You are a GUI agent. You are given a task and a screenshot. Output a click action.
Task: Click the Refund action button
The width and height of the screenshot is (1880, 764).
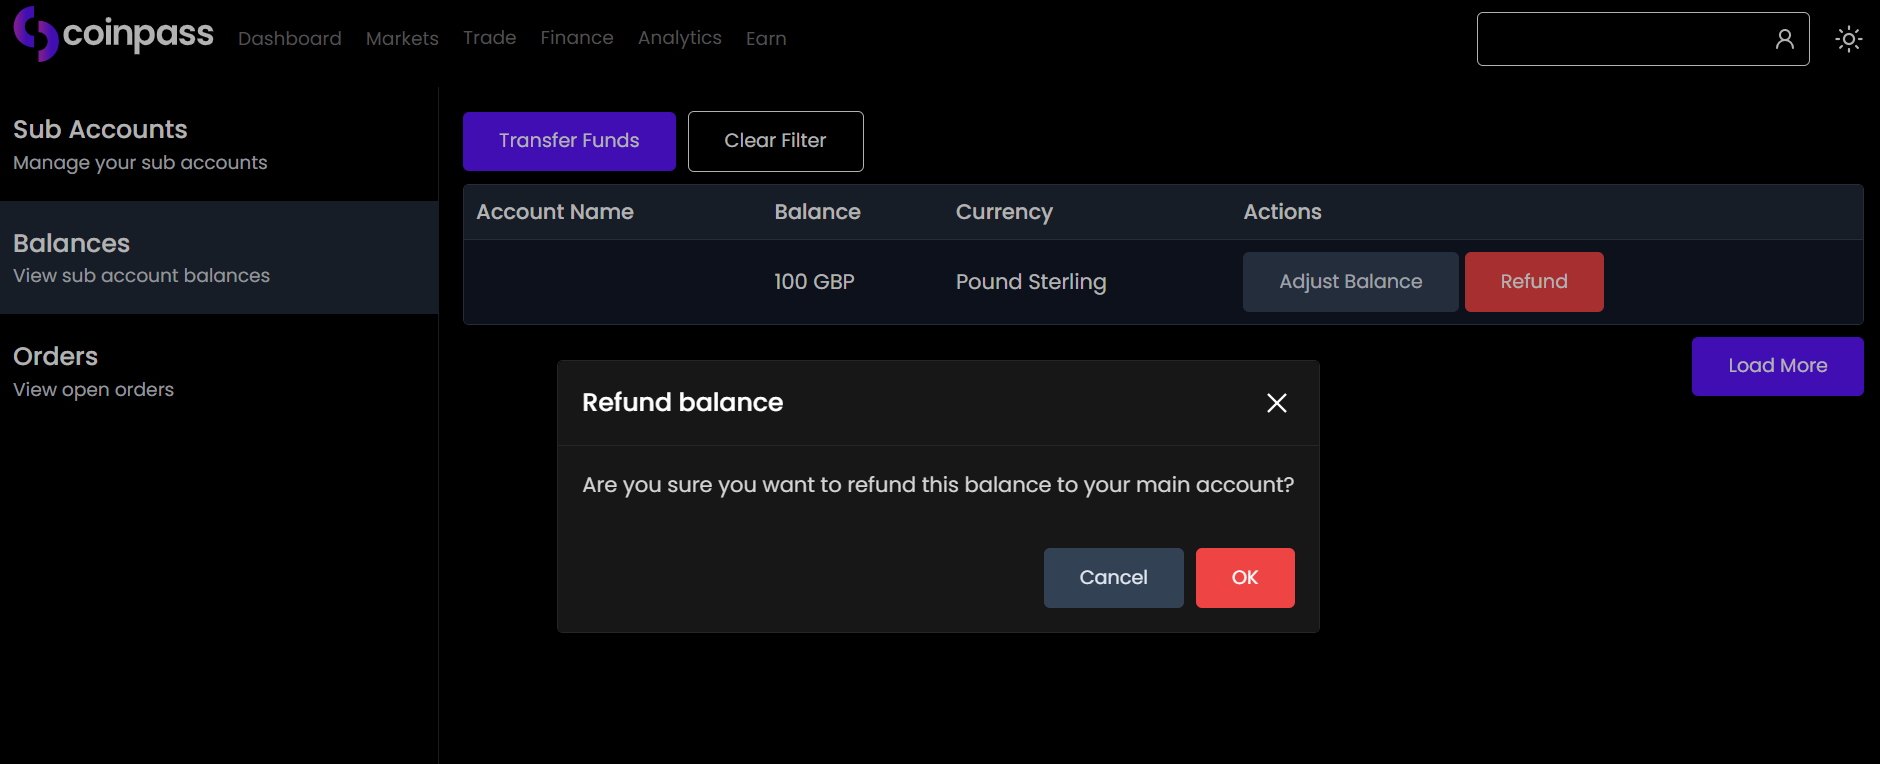coord(1533,281)
